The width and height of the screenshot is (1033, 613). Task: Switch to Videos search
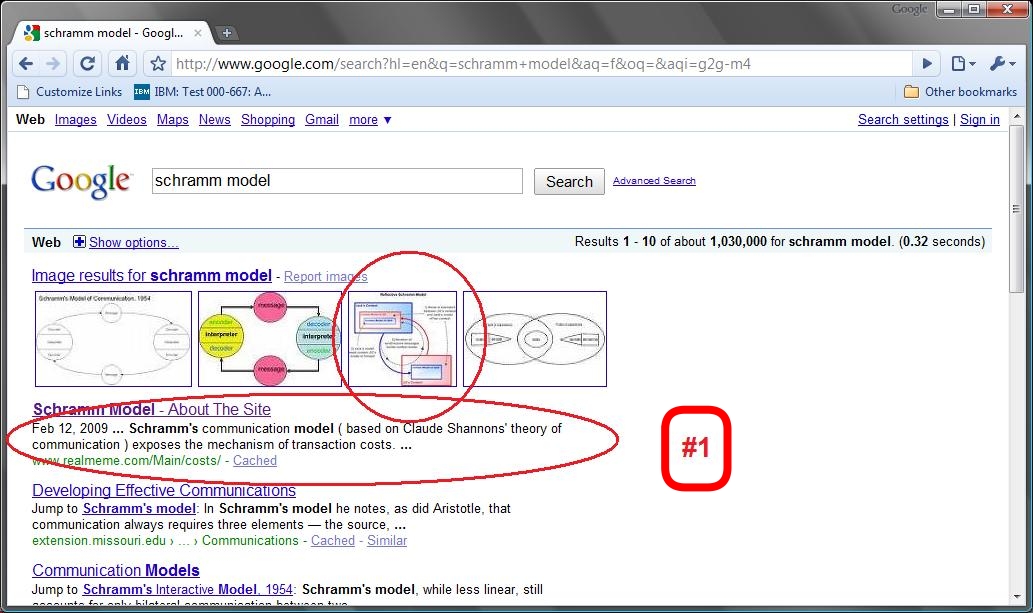(126, 119)
